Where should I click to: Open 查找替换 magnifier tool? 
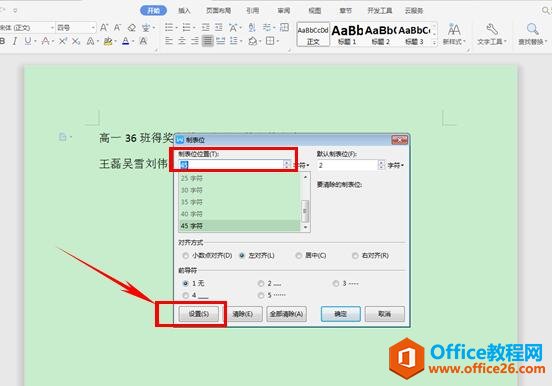tap(532, 35)
